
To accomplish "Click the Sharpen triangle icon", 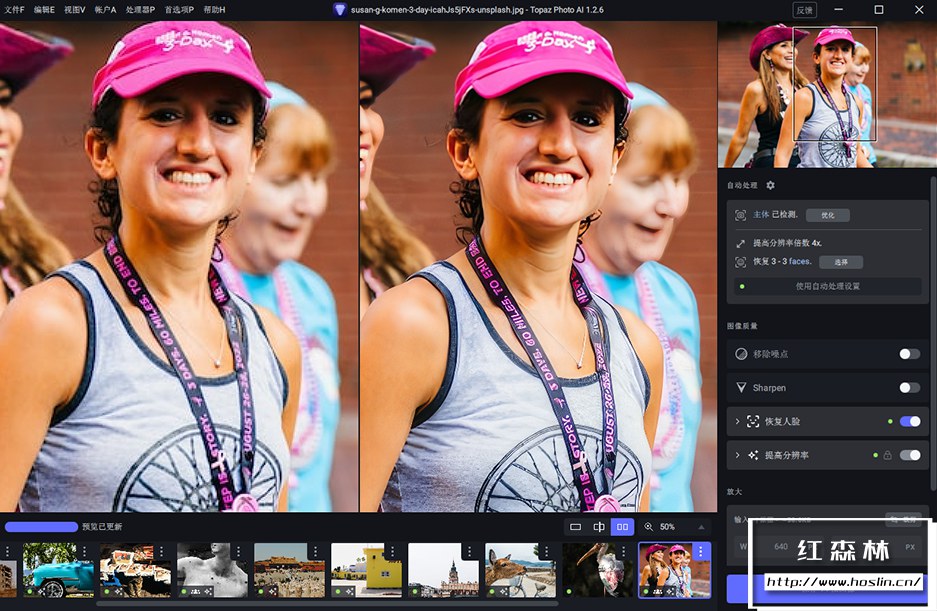I will tap(741, 388).
